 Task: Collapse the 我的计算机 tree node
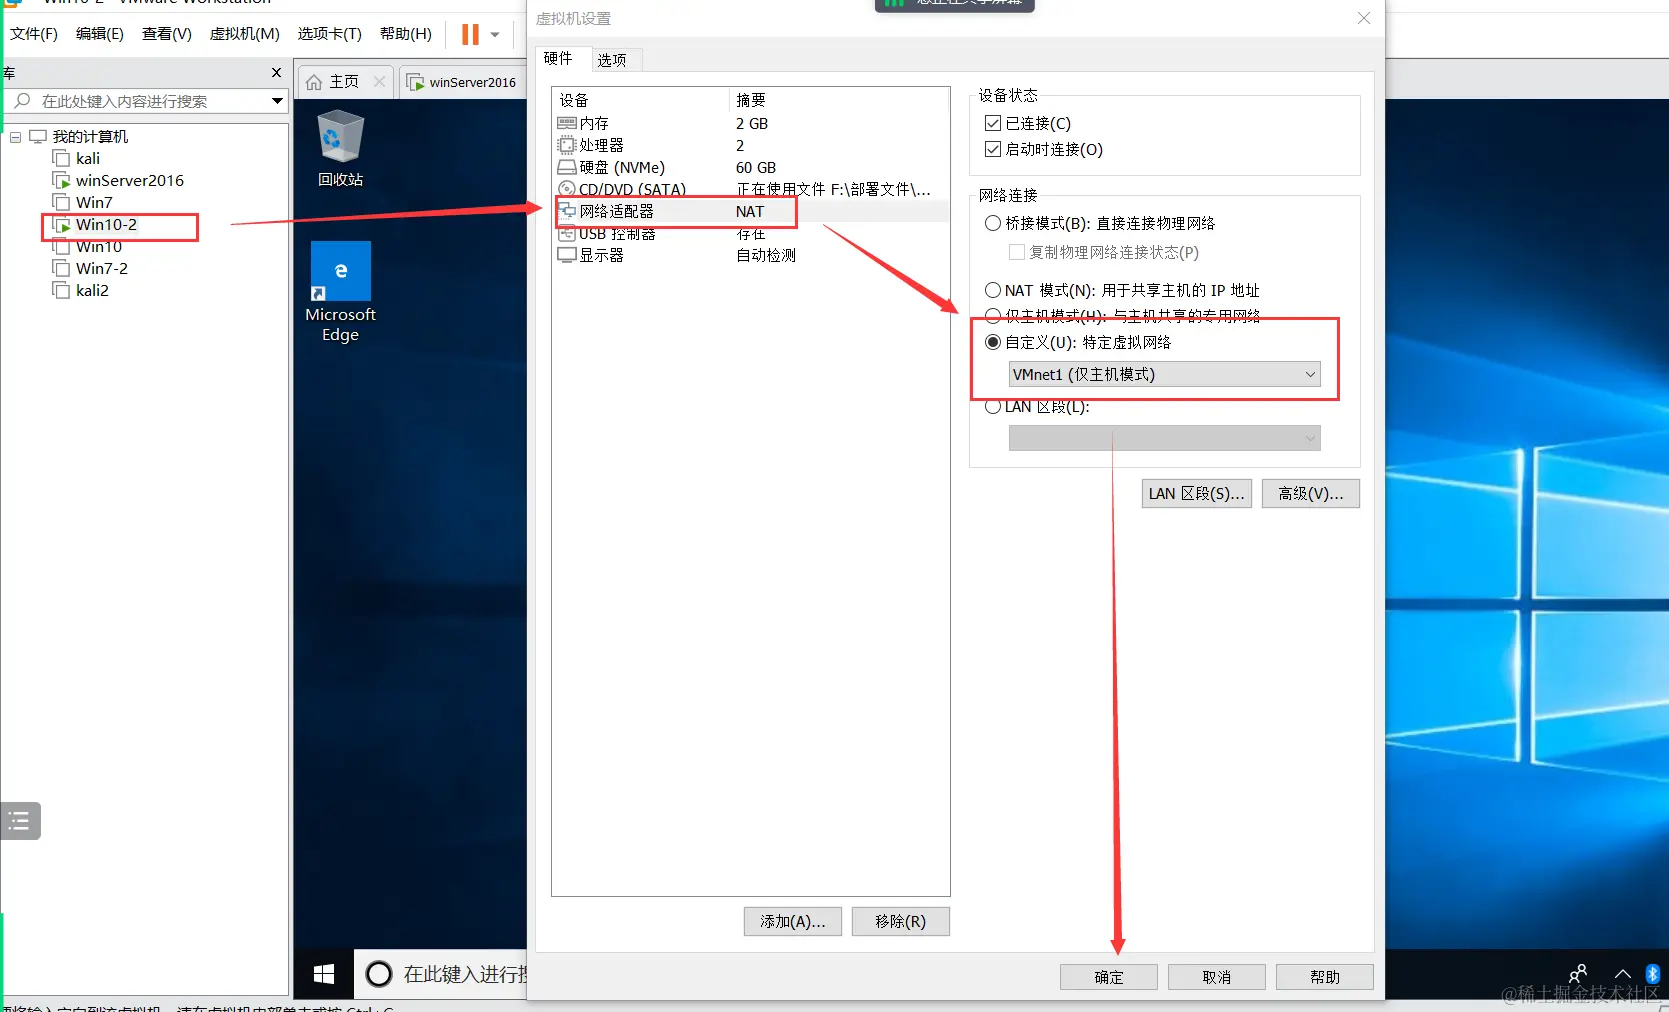[x=15, y=137]
